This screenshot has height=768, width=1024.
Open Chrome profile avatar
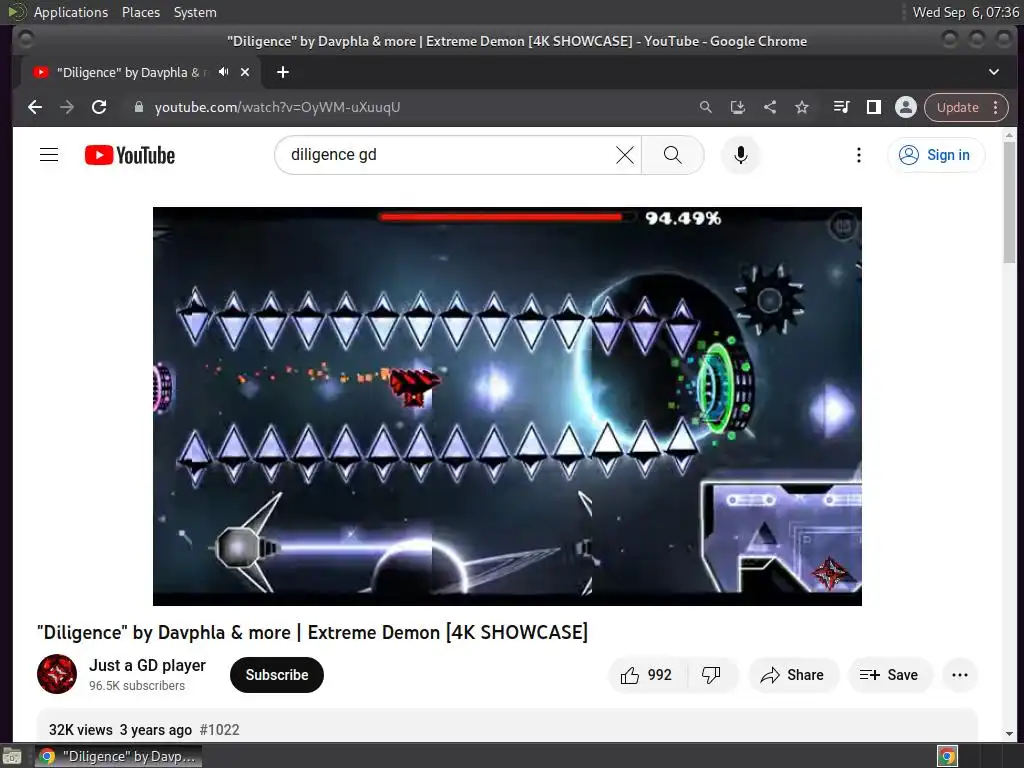[x=906, y=107]
